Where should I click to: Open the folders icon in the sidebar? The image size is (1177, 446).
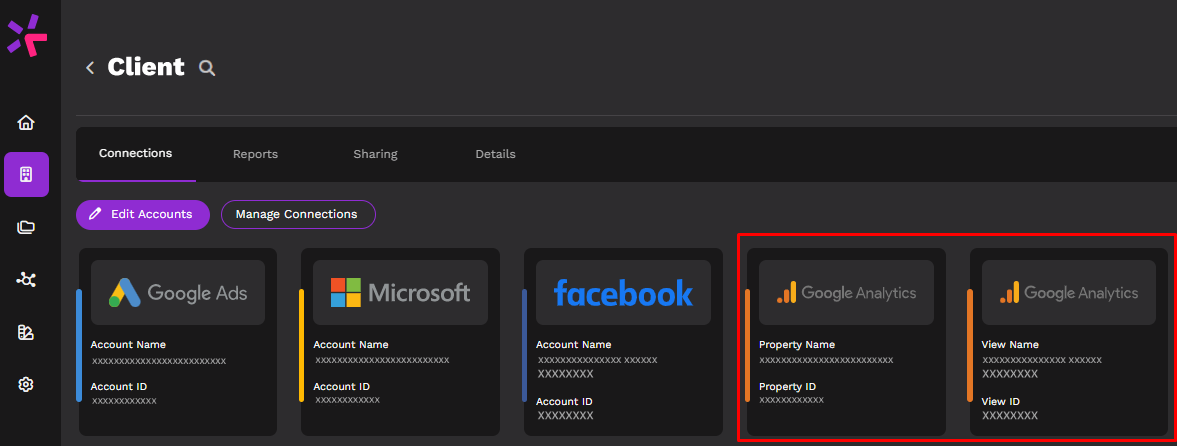pyautogui.click(x=26, y=227)
